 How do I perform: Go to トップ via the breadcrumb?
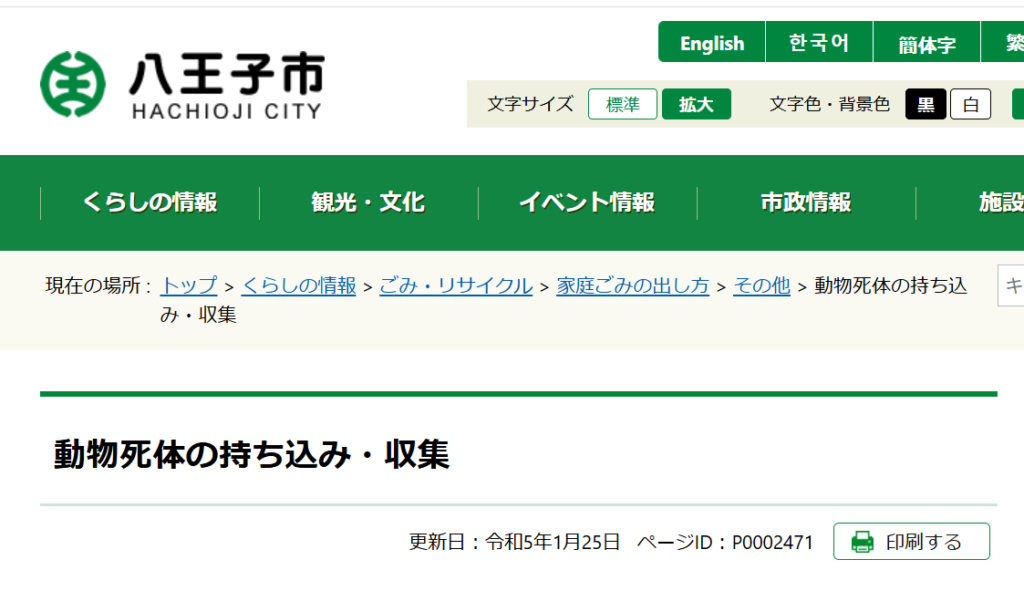(x=188, y=286)
